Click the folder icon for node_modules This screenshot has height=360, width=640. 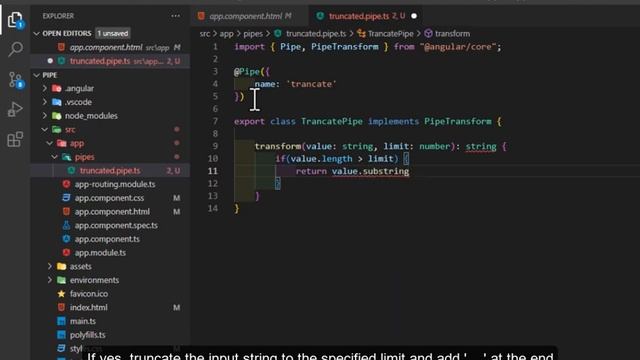57,116
